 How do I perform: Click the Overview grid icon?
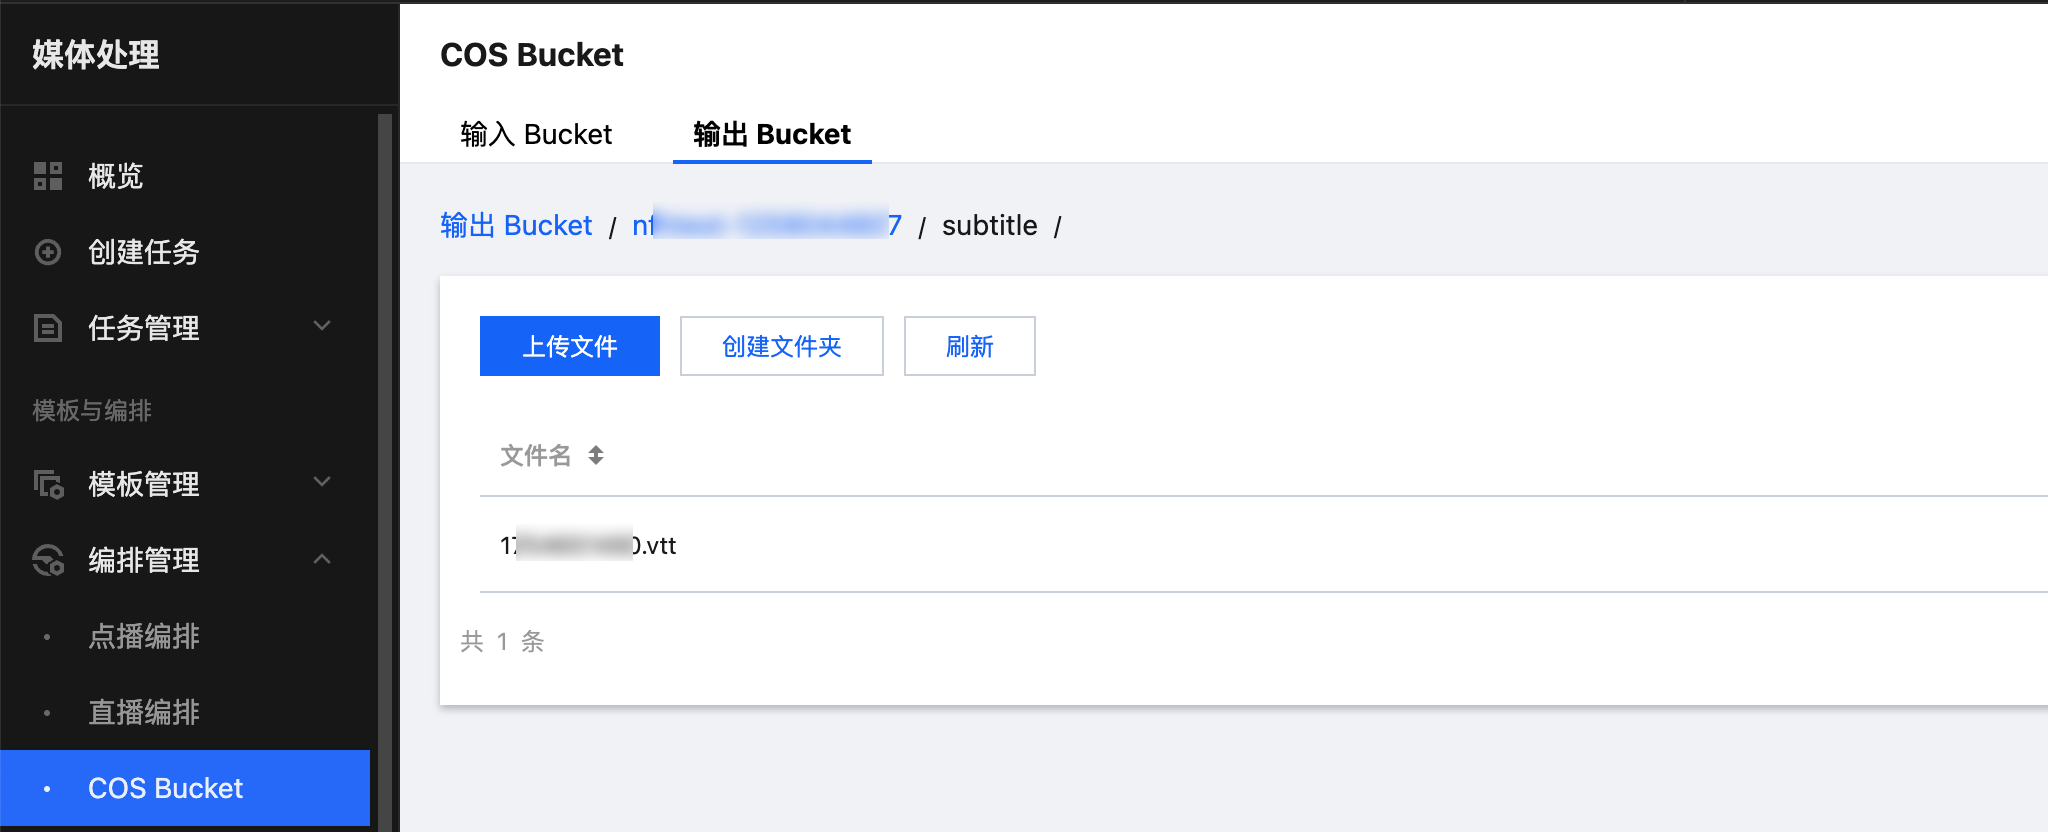(48, 176)
